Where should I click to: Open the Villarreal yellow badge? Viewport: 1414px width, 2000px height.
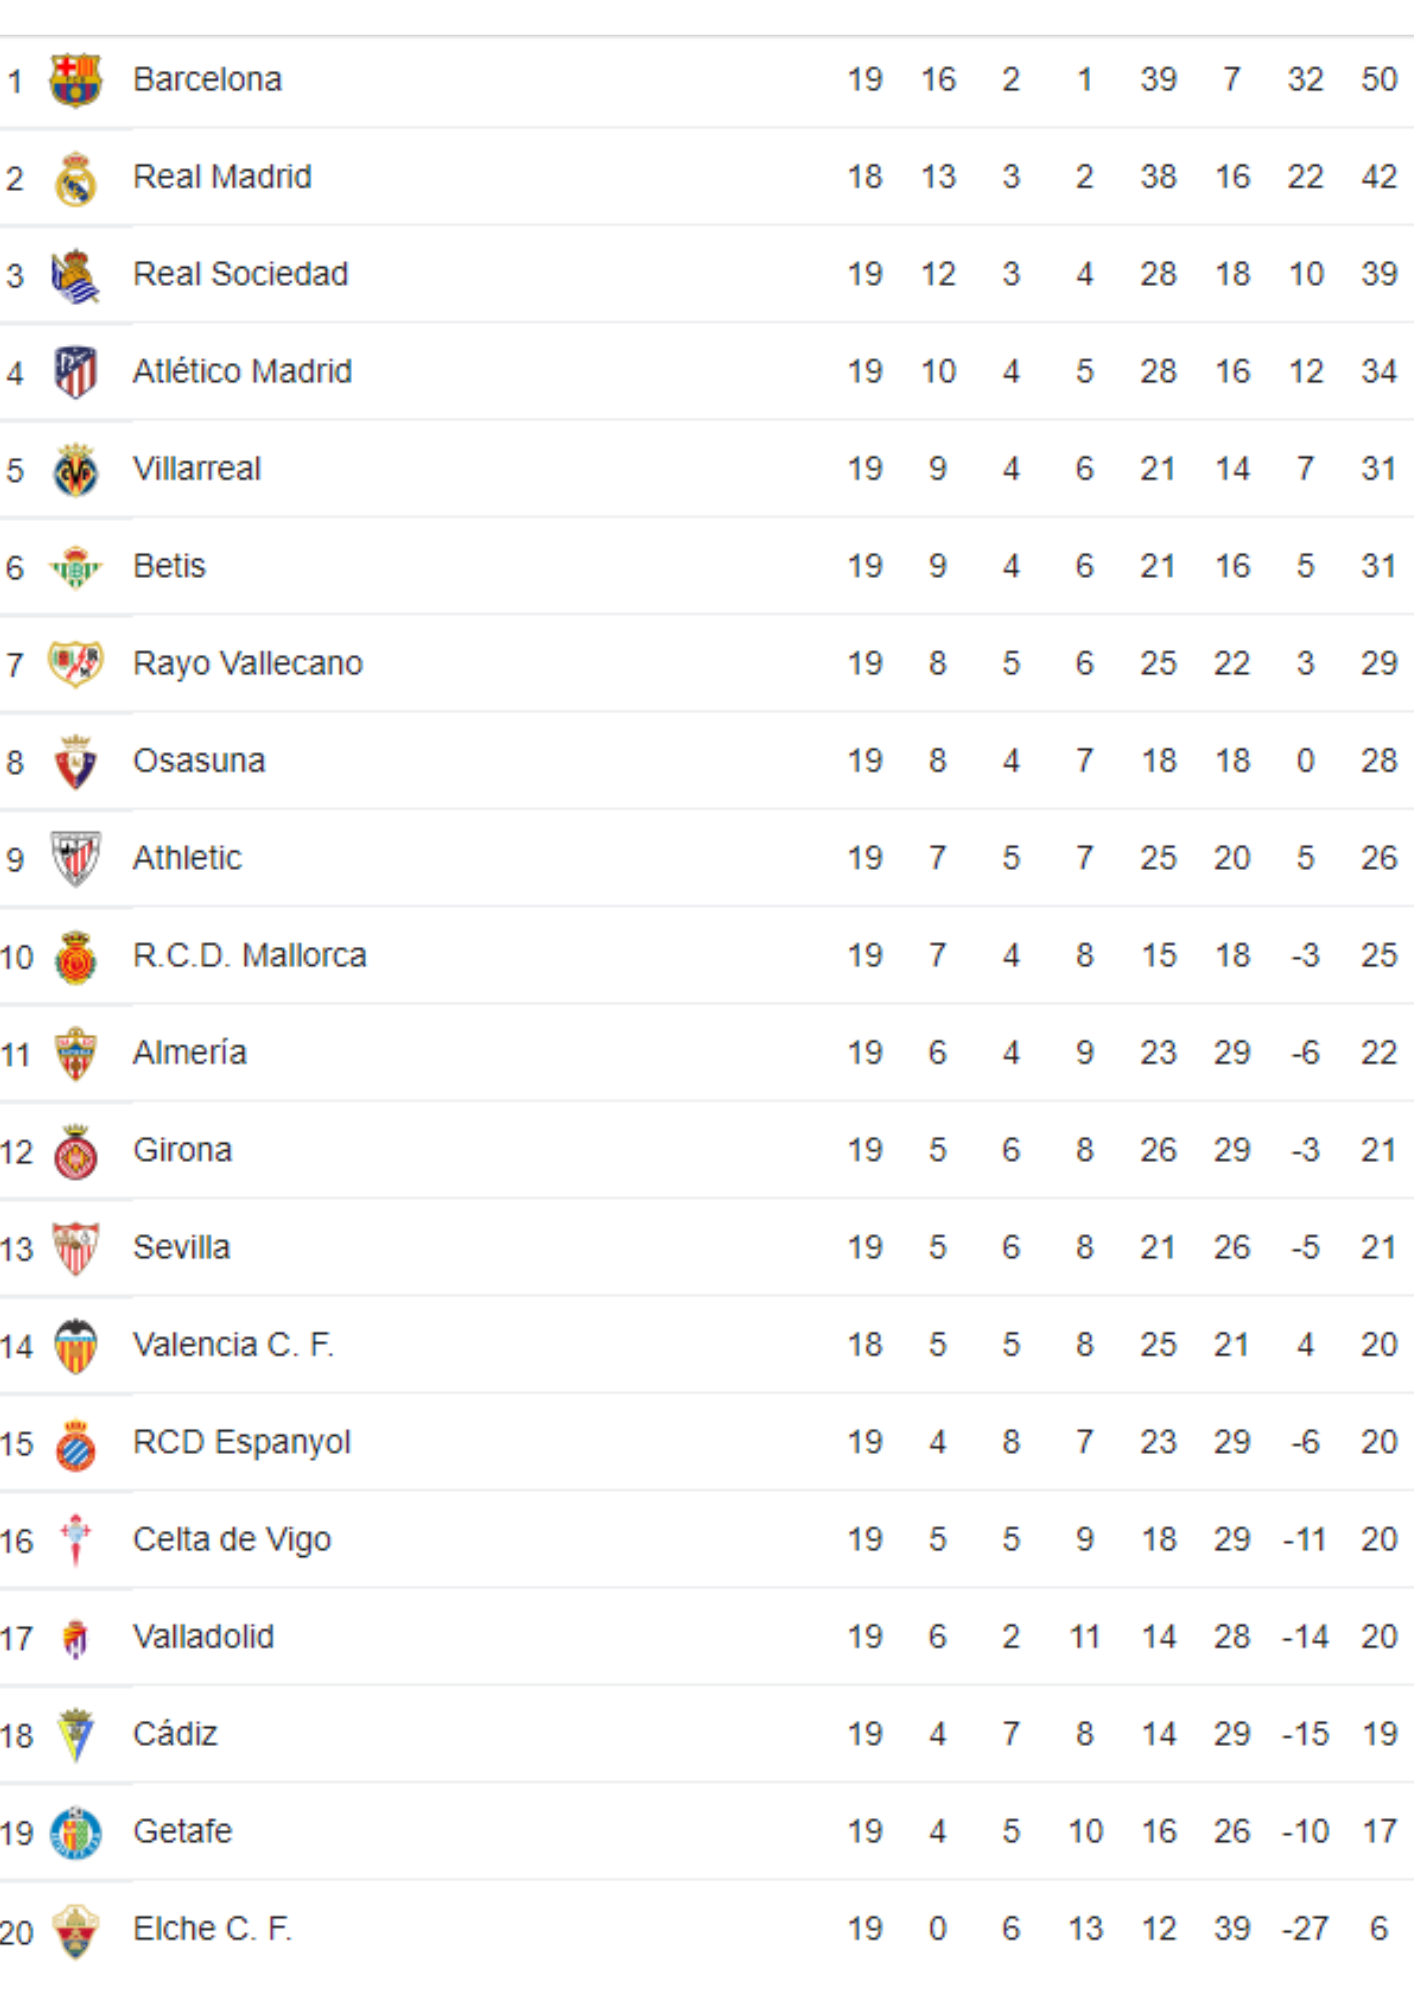[x=76, y=470]
